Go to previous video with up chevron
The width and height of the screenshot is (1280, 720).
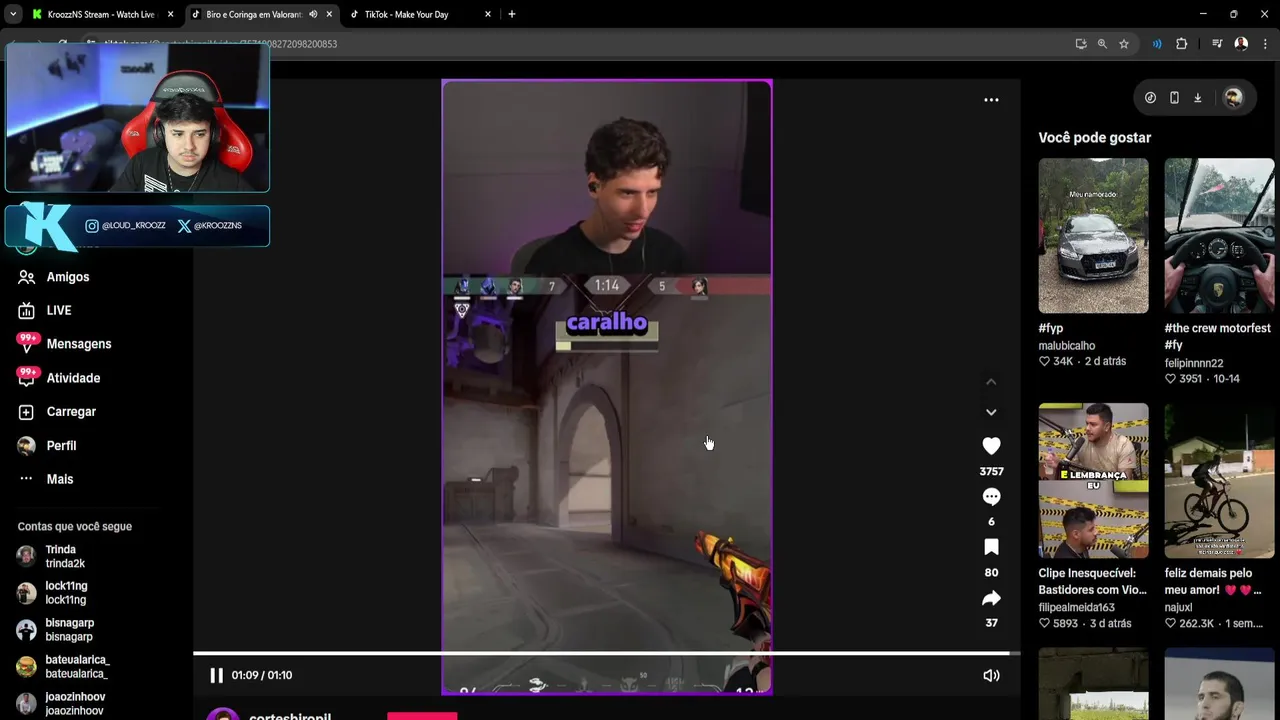tap(991, 382)
